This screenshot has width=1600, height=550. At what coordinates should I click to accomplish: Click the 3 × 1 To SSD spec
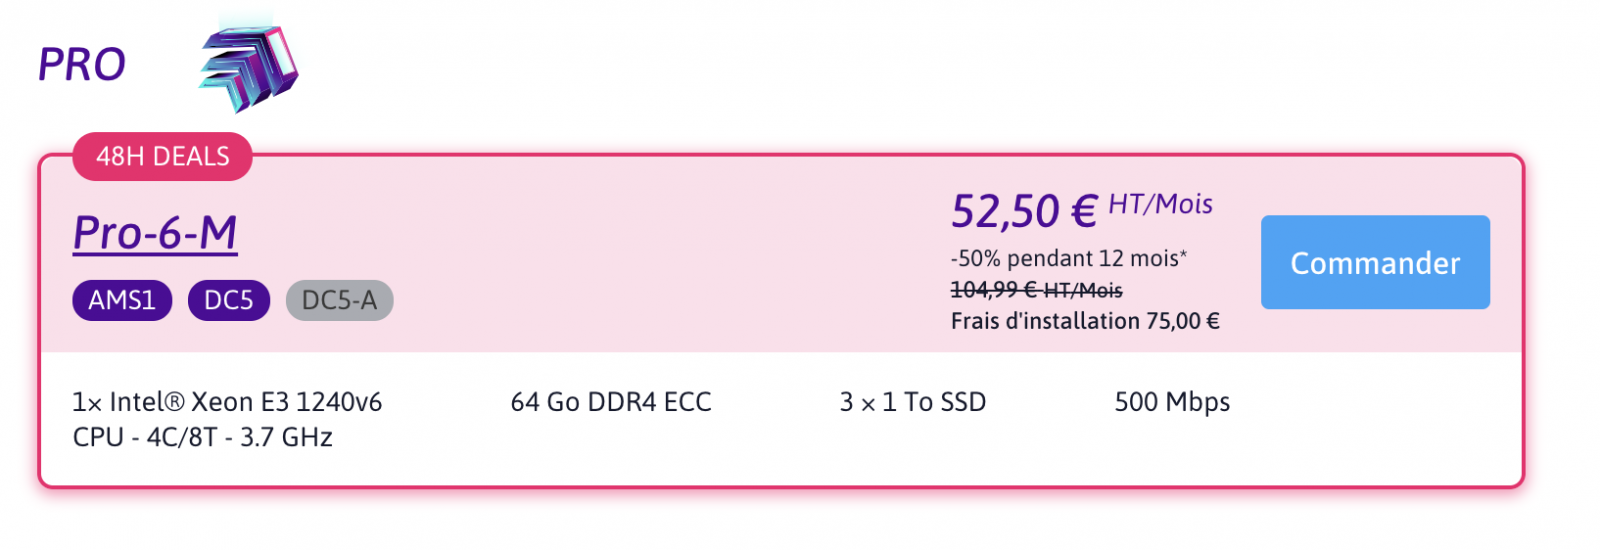click(913, 402)
